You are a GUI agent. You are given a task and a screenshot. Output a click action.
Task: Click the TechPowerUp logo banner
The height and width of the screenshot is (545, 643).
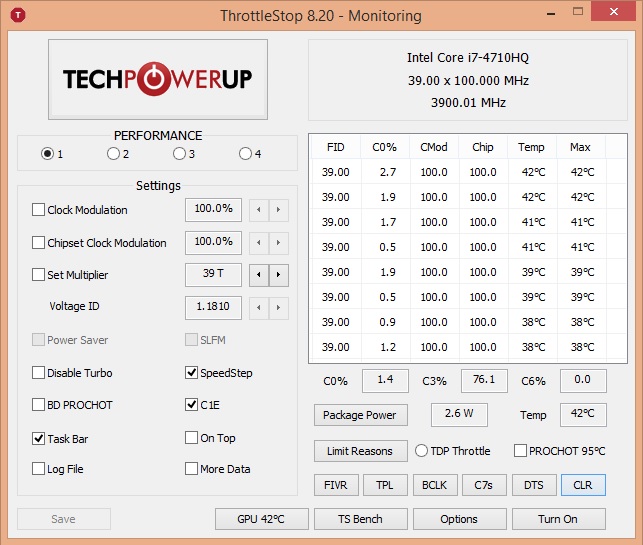(158, 80)
